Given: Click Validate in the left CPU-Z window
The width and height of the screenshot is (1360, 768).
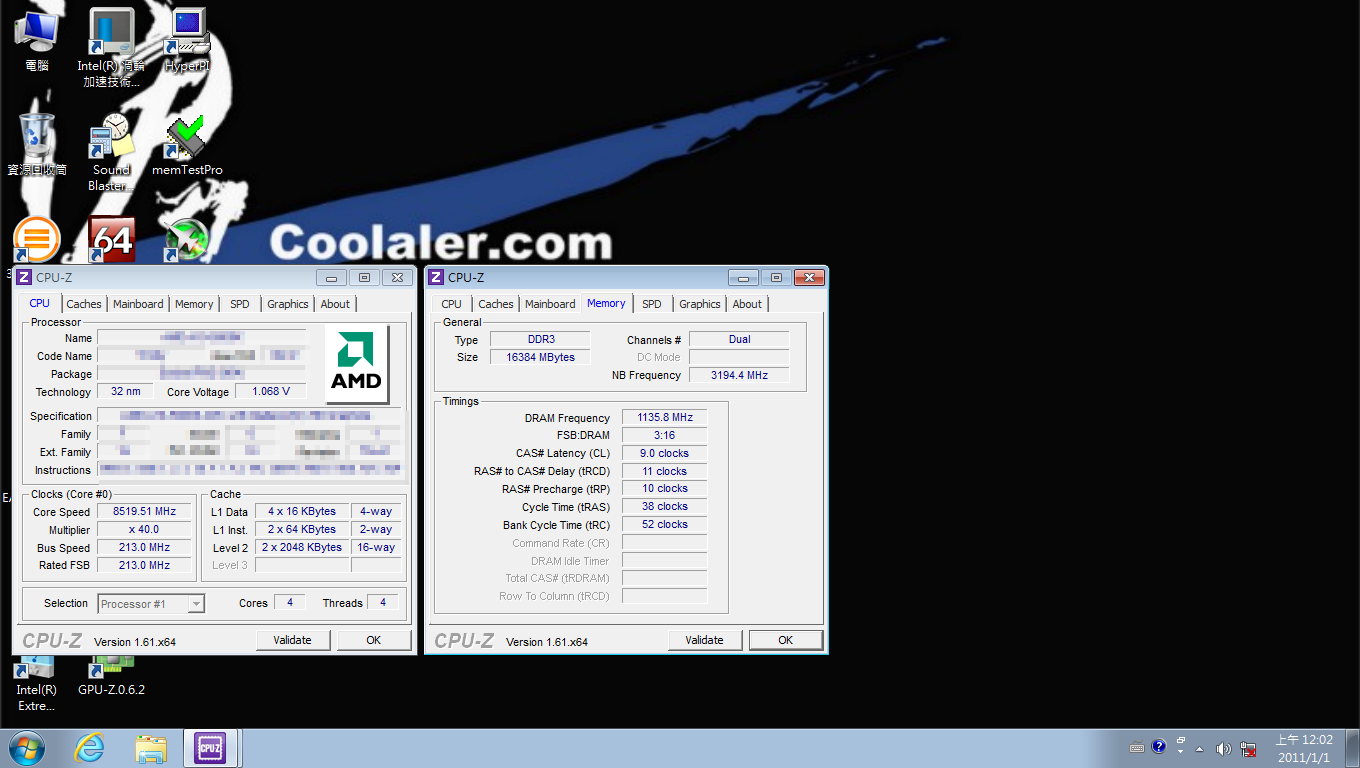Looking at the screenshot, I should pyautogui.click(x=293, y=640).
